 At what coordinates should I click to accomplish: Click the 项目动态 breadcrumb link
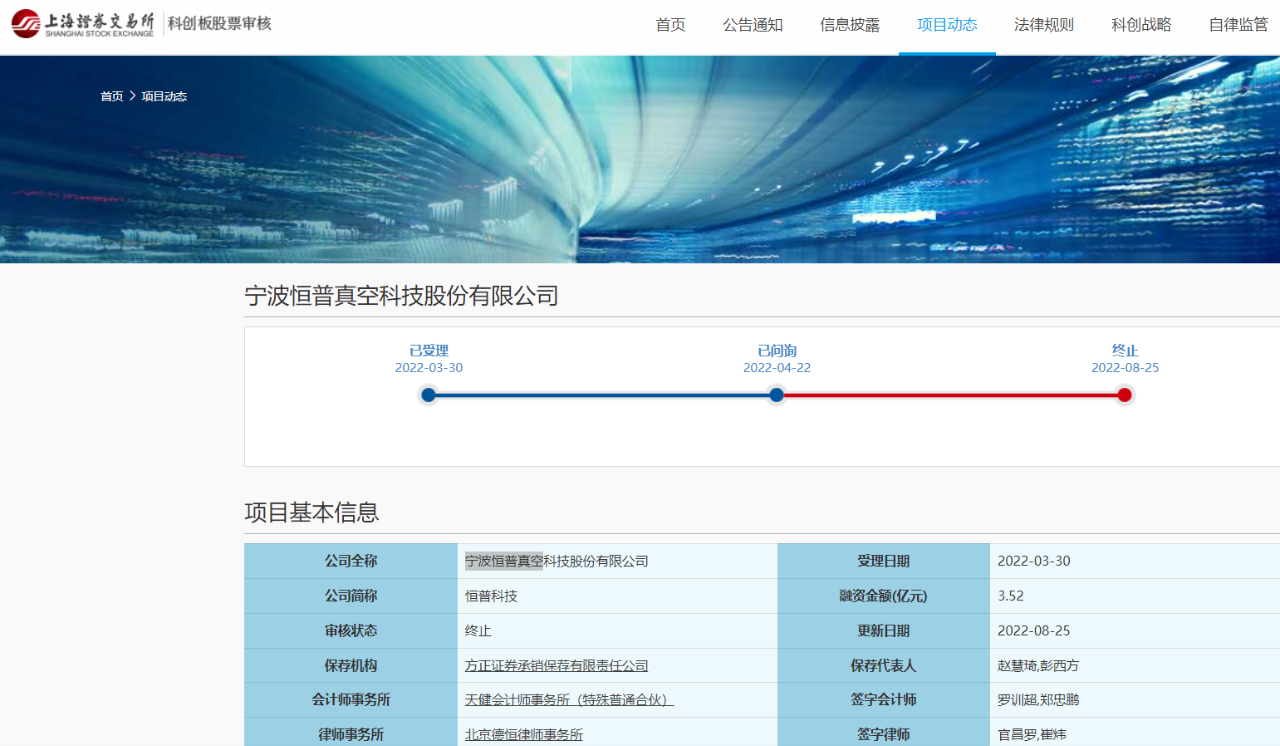[164, 97]
